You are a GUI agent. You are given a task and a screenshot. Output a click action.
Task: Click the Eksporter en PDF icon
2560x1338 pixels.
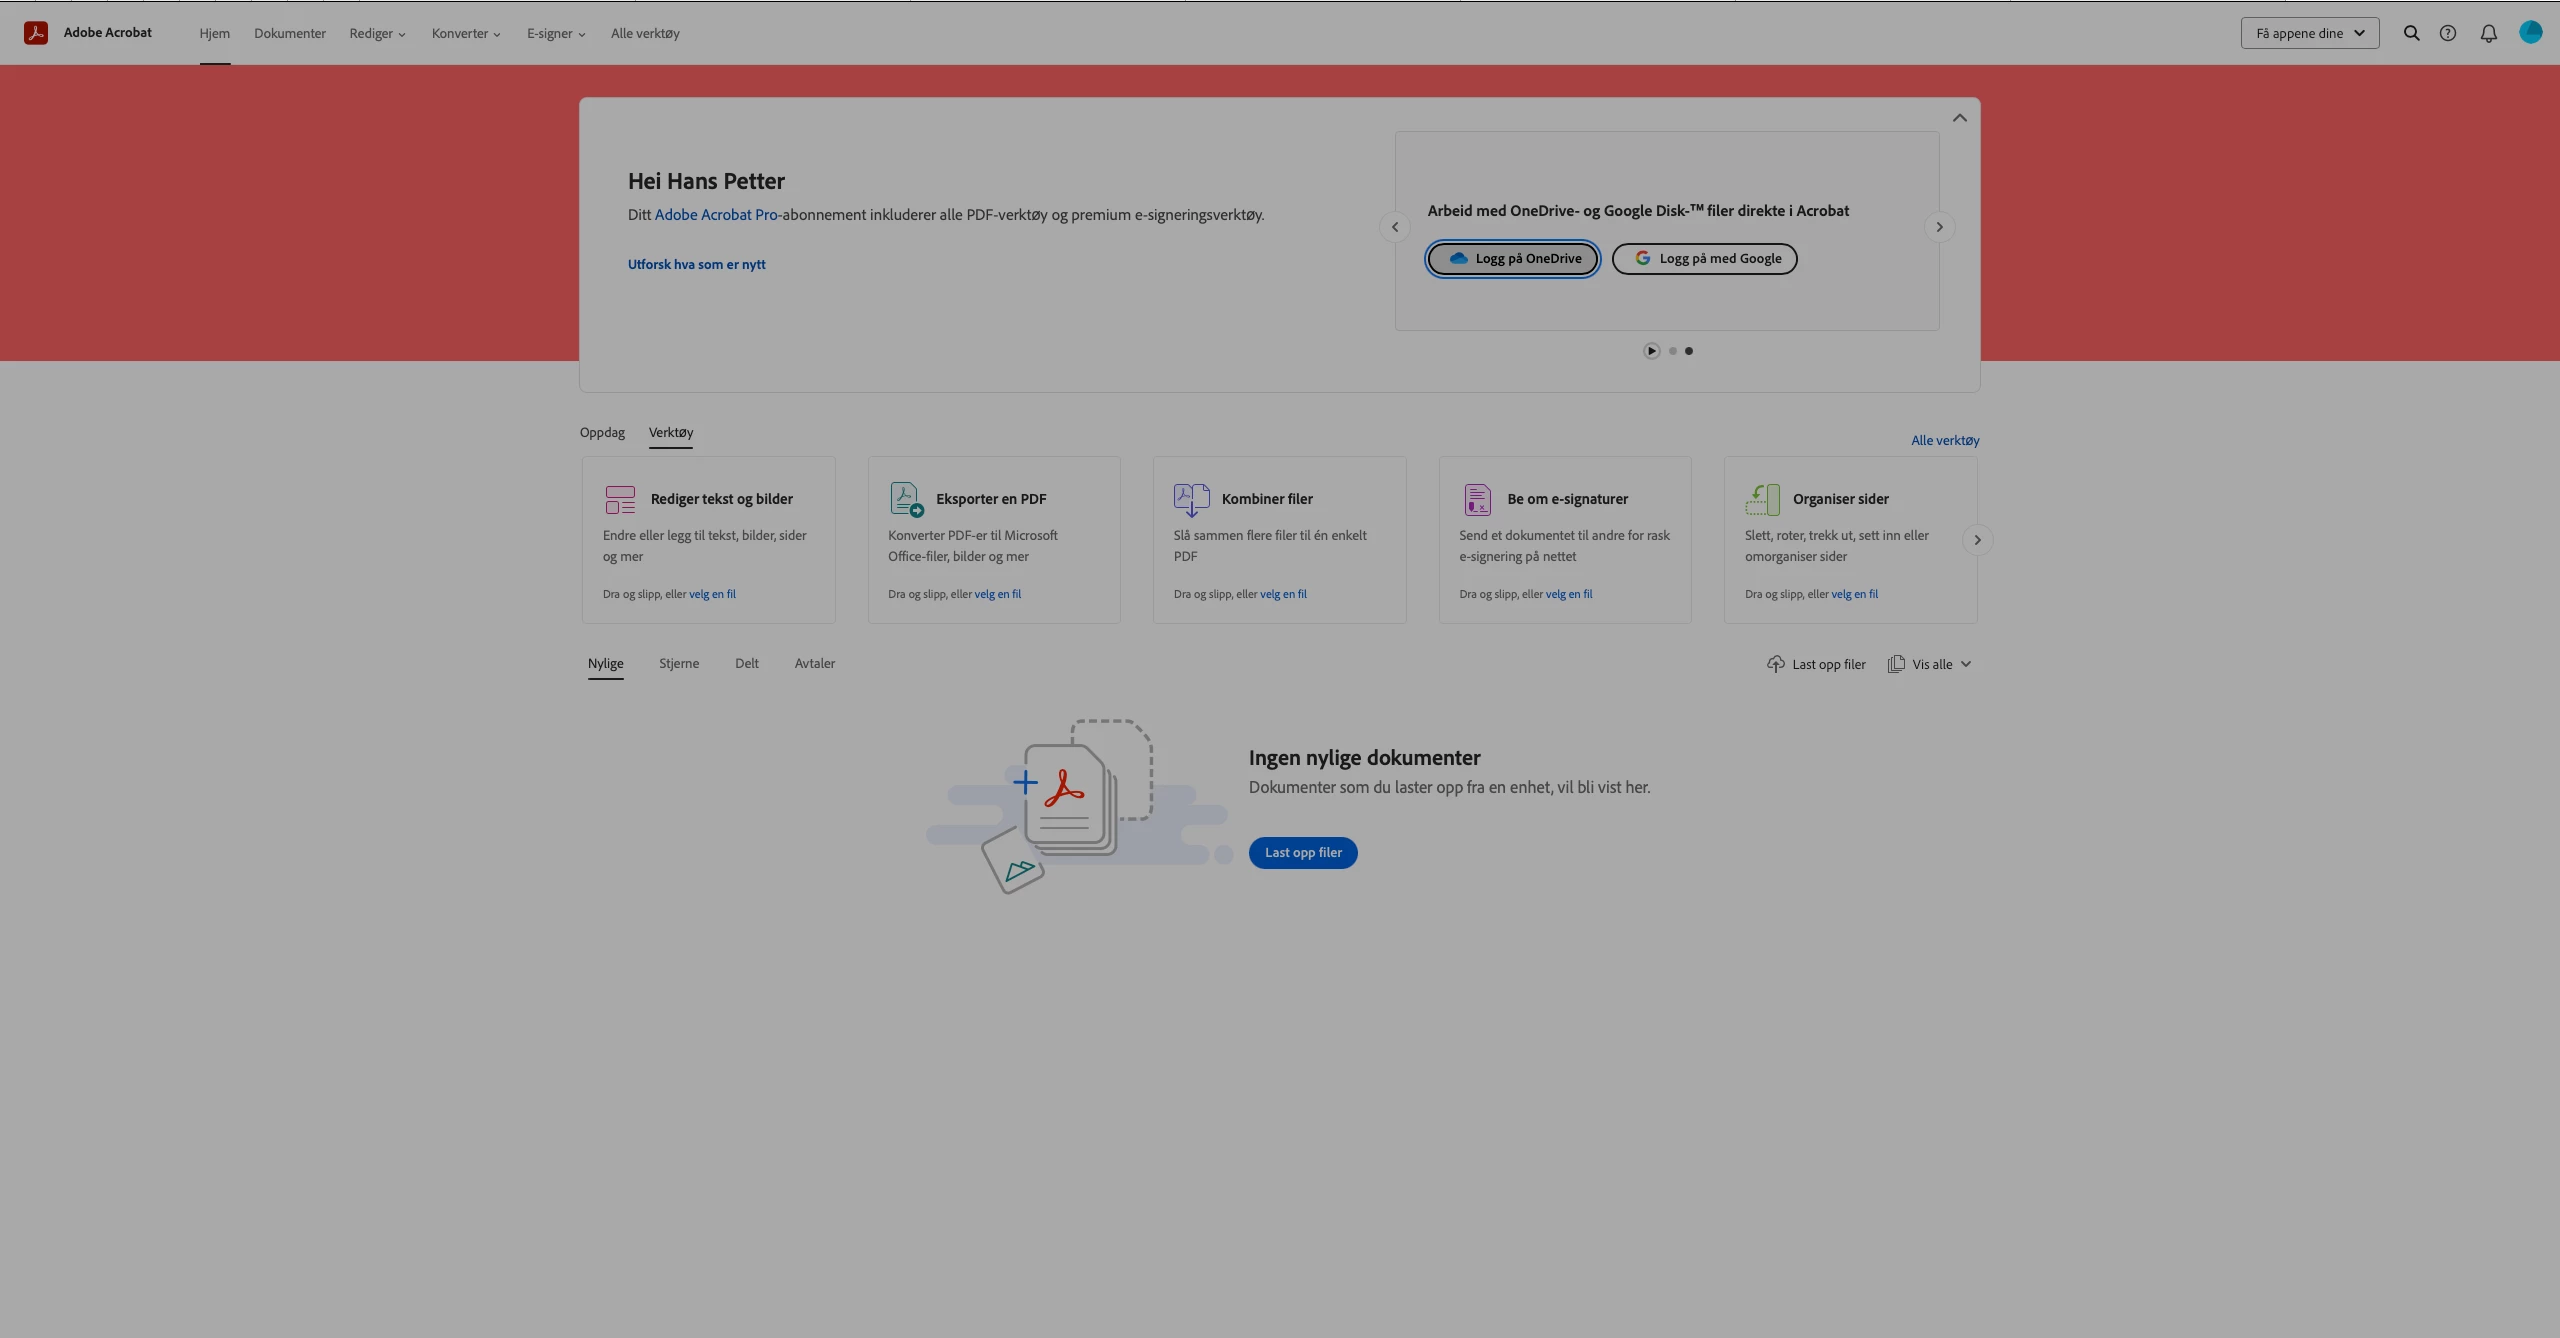tap(906, 499)
